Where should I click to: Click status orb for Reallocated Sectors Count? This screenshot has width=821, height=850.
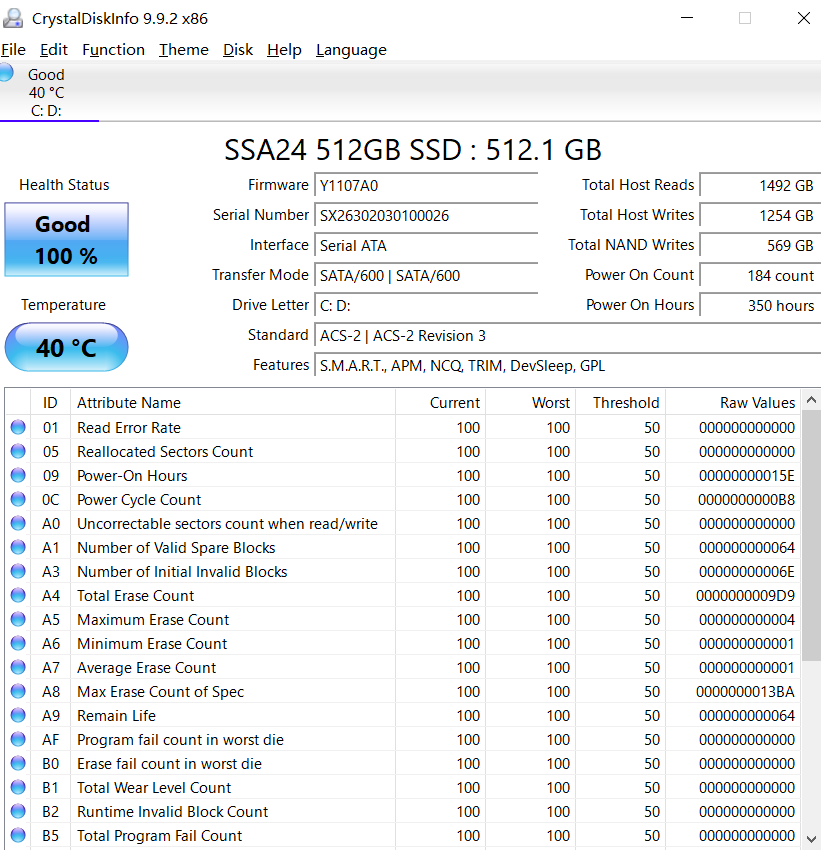tap(18, 451)
